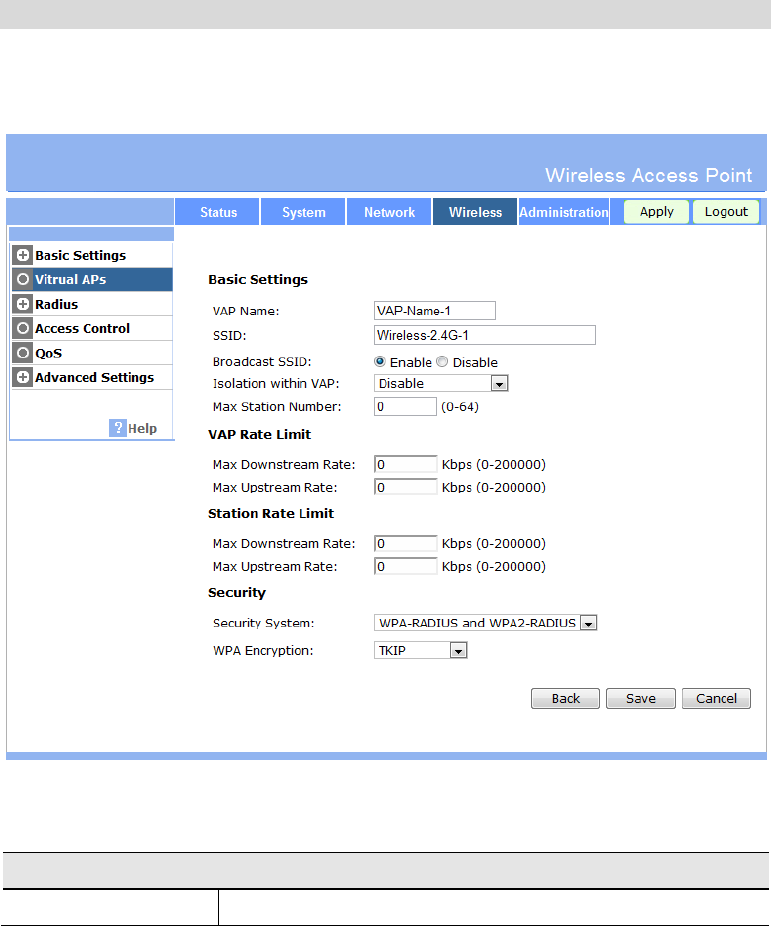This screenshot has height=926, width=771.
Task: Focus the SSID input field
Action: click(485, 335)
